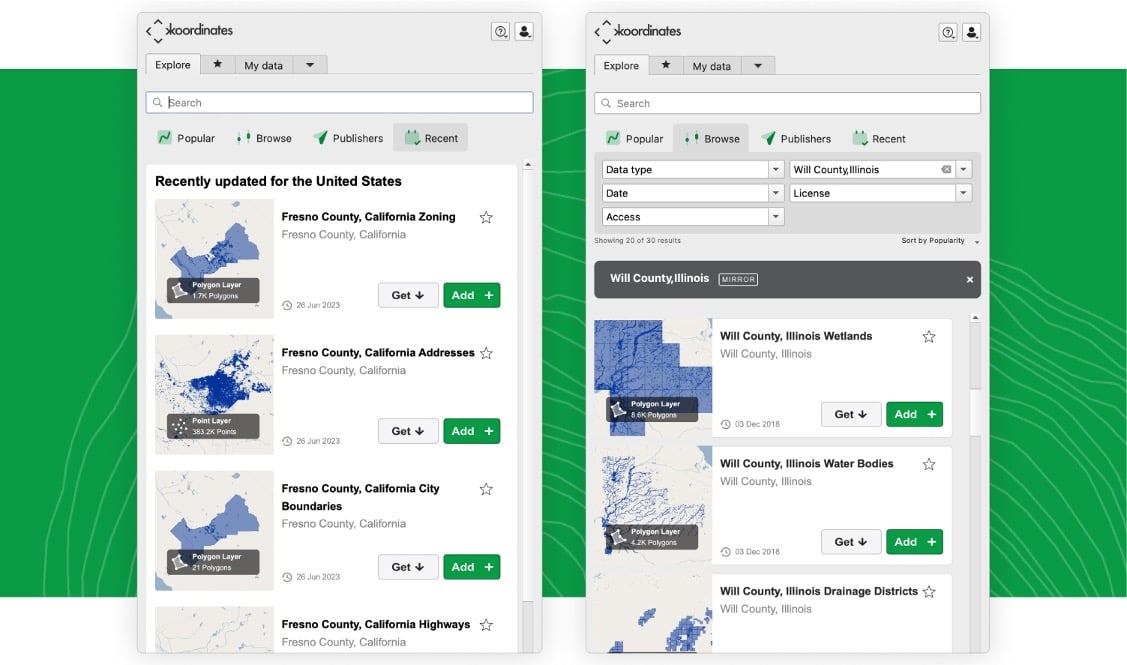Open help icon in left Koordinates panel
Image resolution: width=1127 pixels, height=665 pixels.
pyautogui.click(x=500, y=31)
